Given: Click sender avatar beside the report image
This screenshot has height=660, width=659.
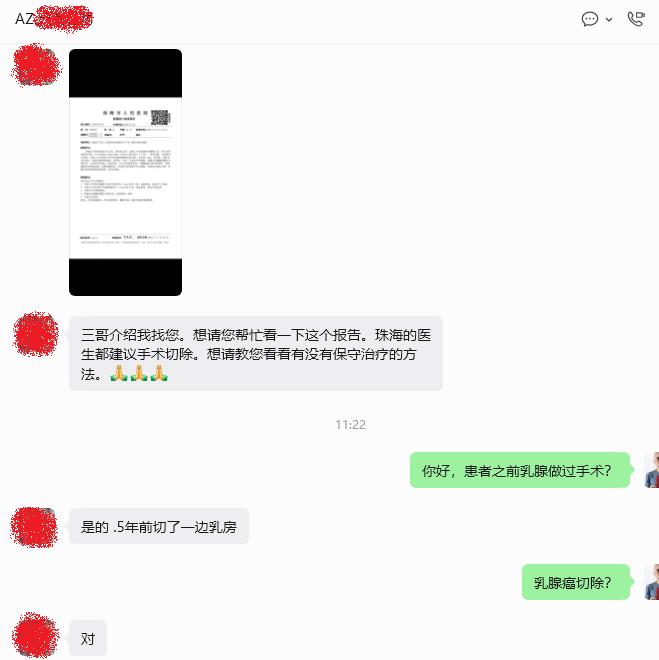Looking at the screenshot, I should (x=36, y=65).
